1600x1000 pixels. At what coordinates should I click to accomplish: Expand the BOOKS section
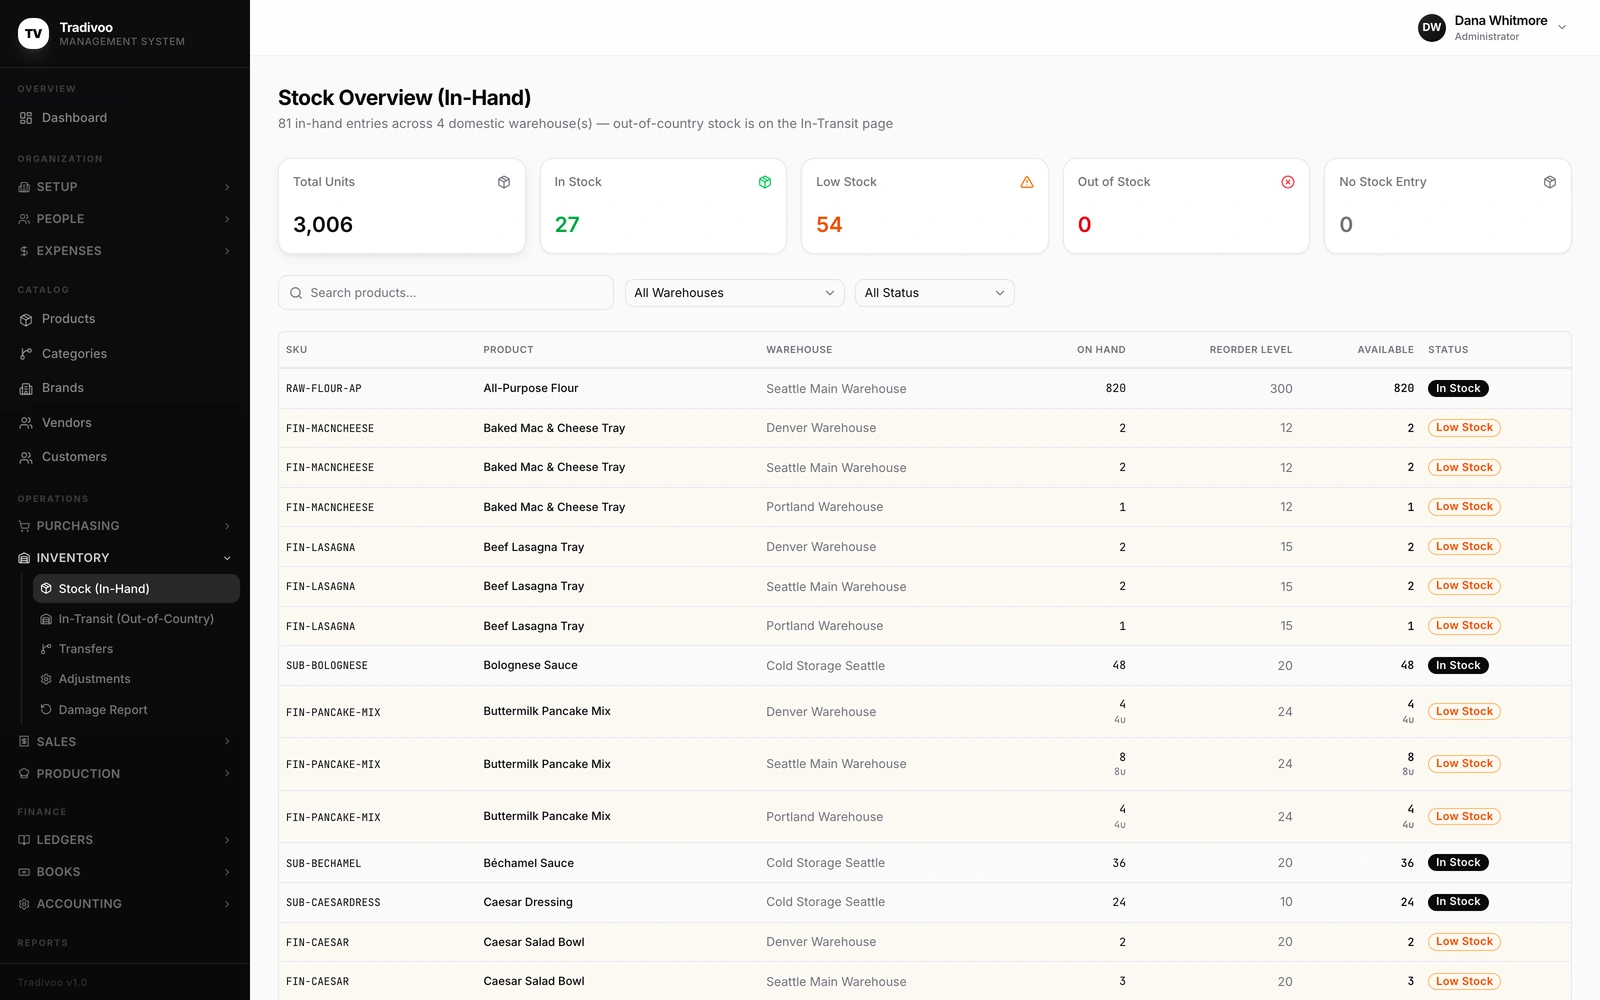(125, 872)
